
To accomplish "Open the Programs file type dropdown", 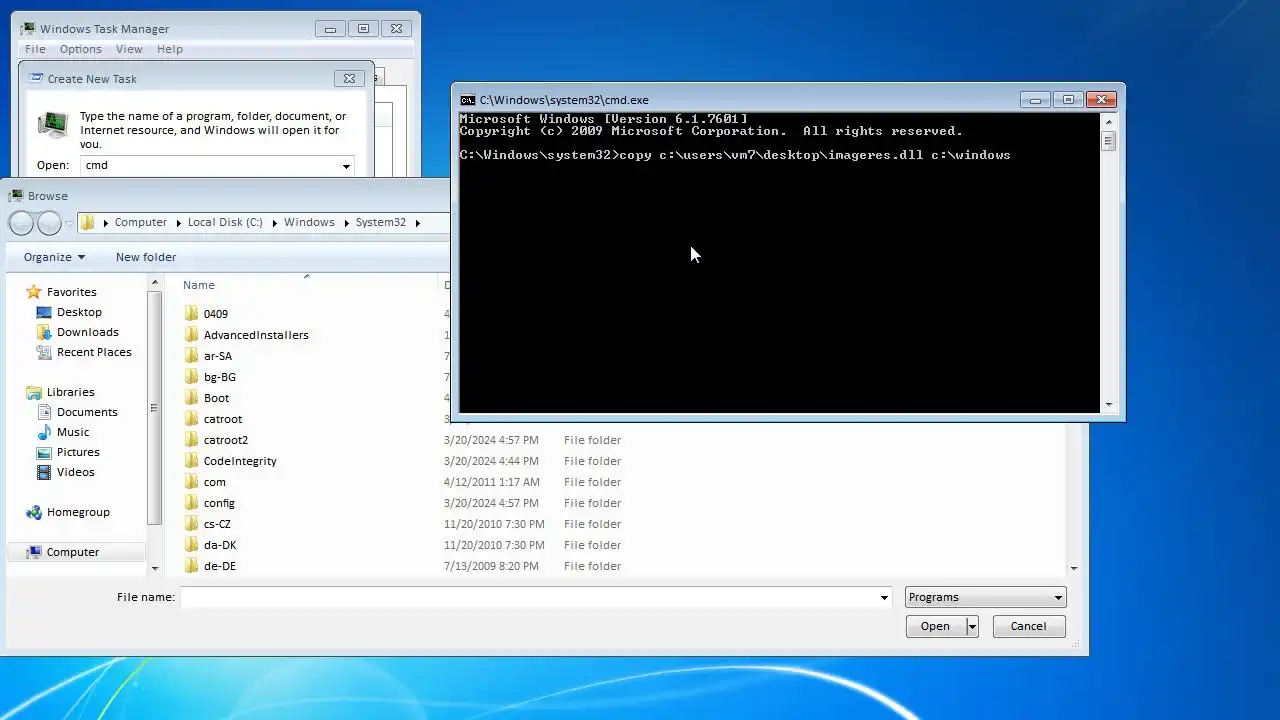I will (985, 597).
